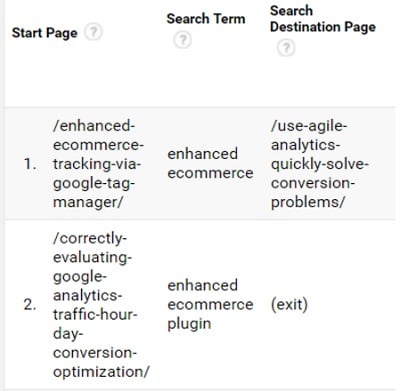
Task: Click 'manager/' ending the first start page
Action: [x=87, y=202]
